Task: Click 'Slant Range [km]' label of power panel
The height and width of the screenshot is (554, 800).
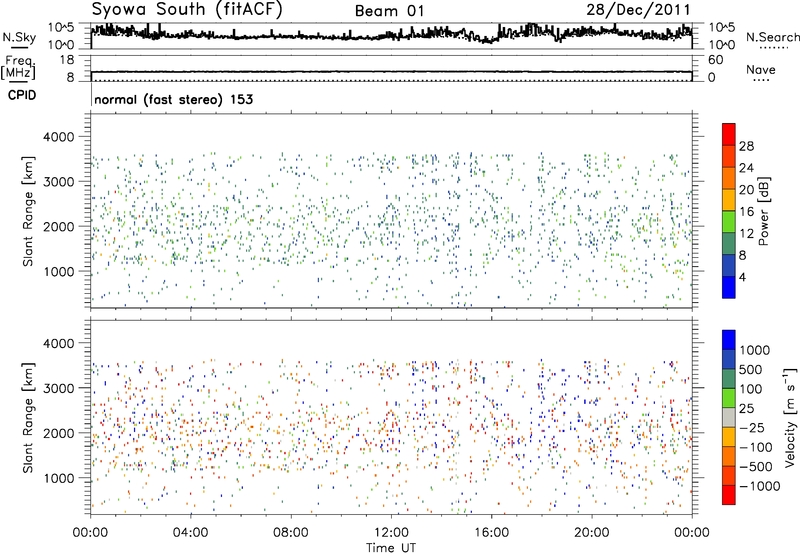Action: pos(28,211)
